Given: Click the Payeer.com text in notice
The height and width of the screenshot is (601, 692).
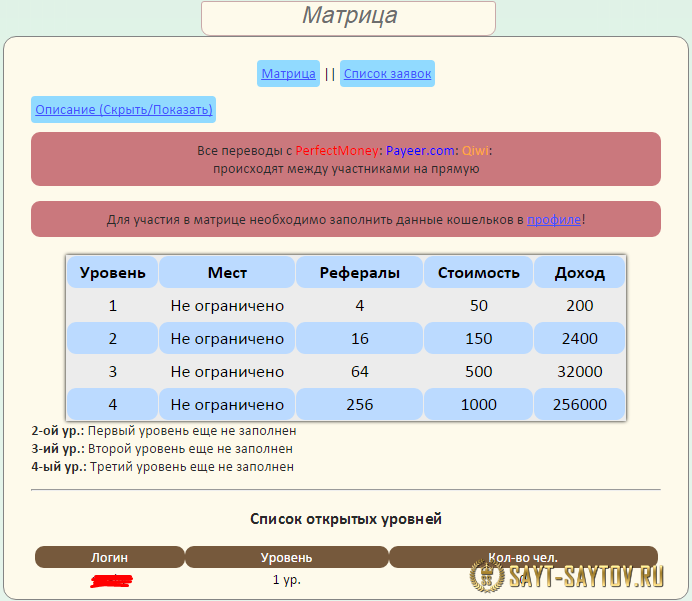Looking at the screenshot, I should (420, 151).
